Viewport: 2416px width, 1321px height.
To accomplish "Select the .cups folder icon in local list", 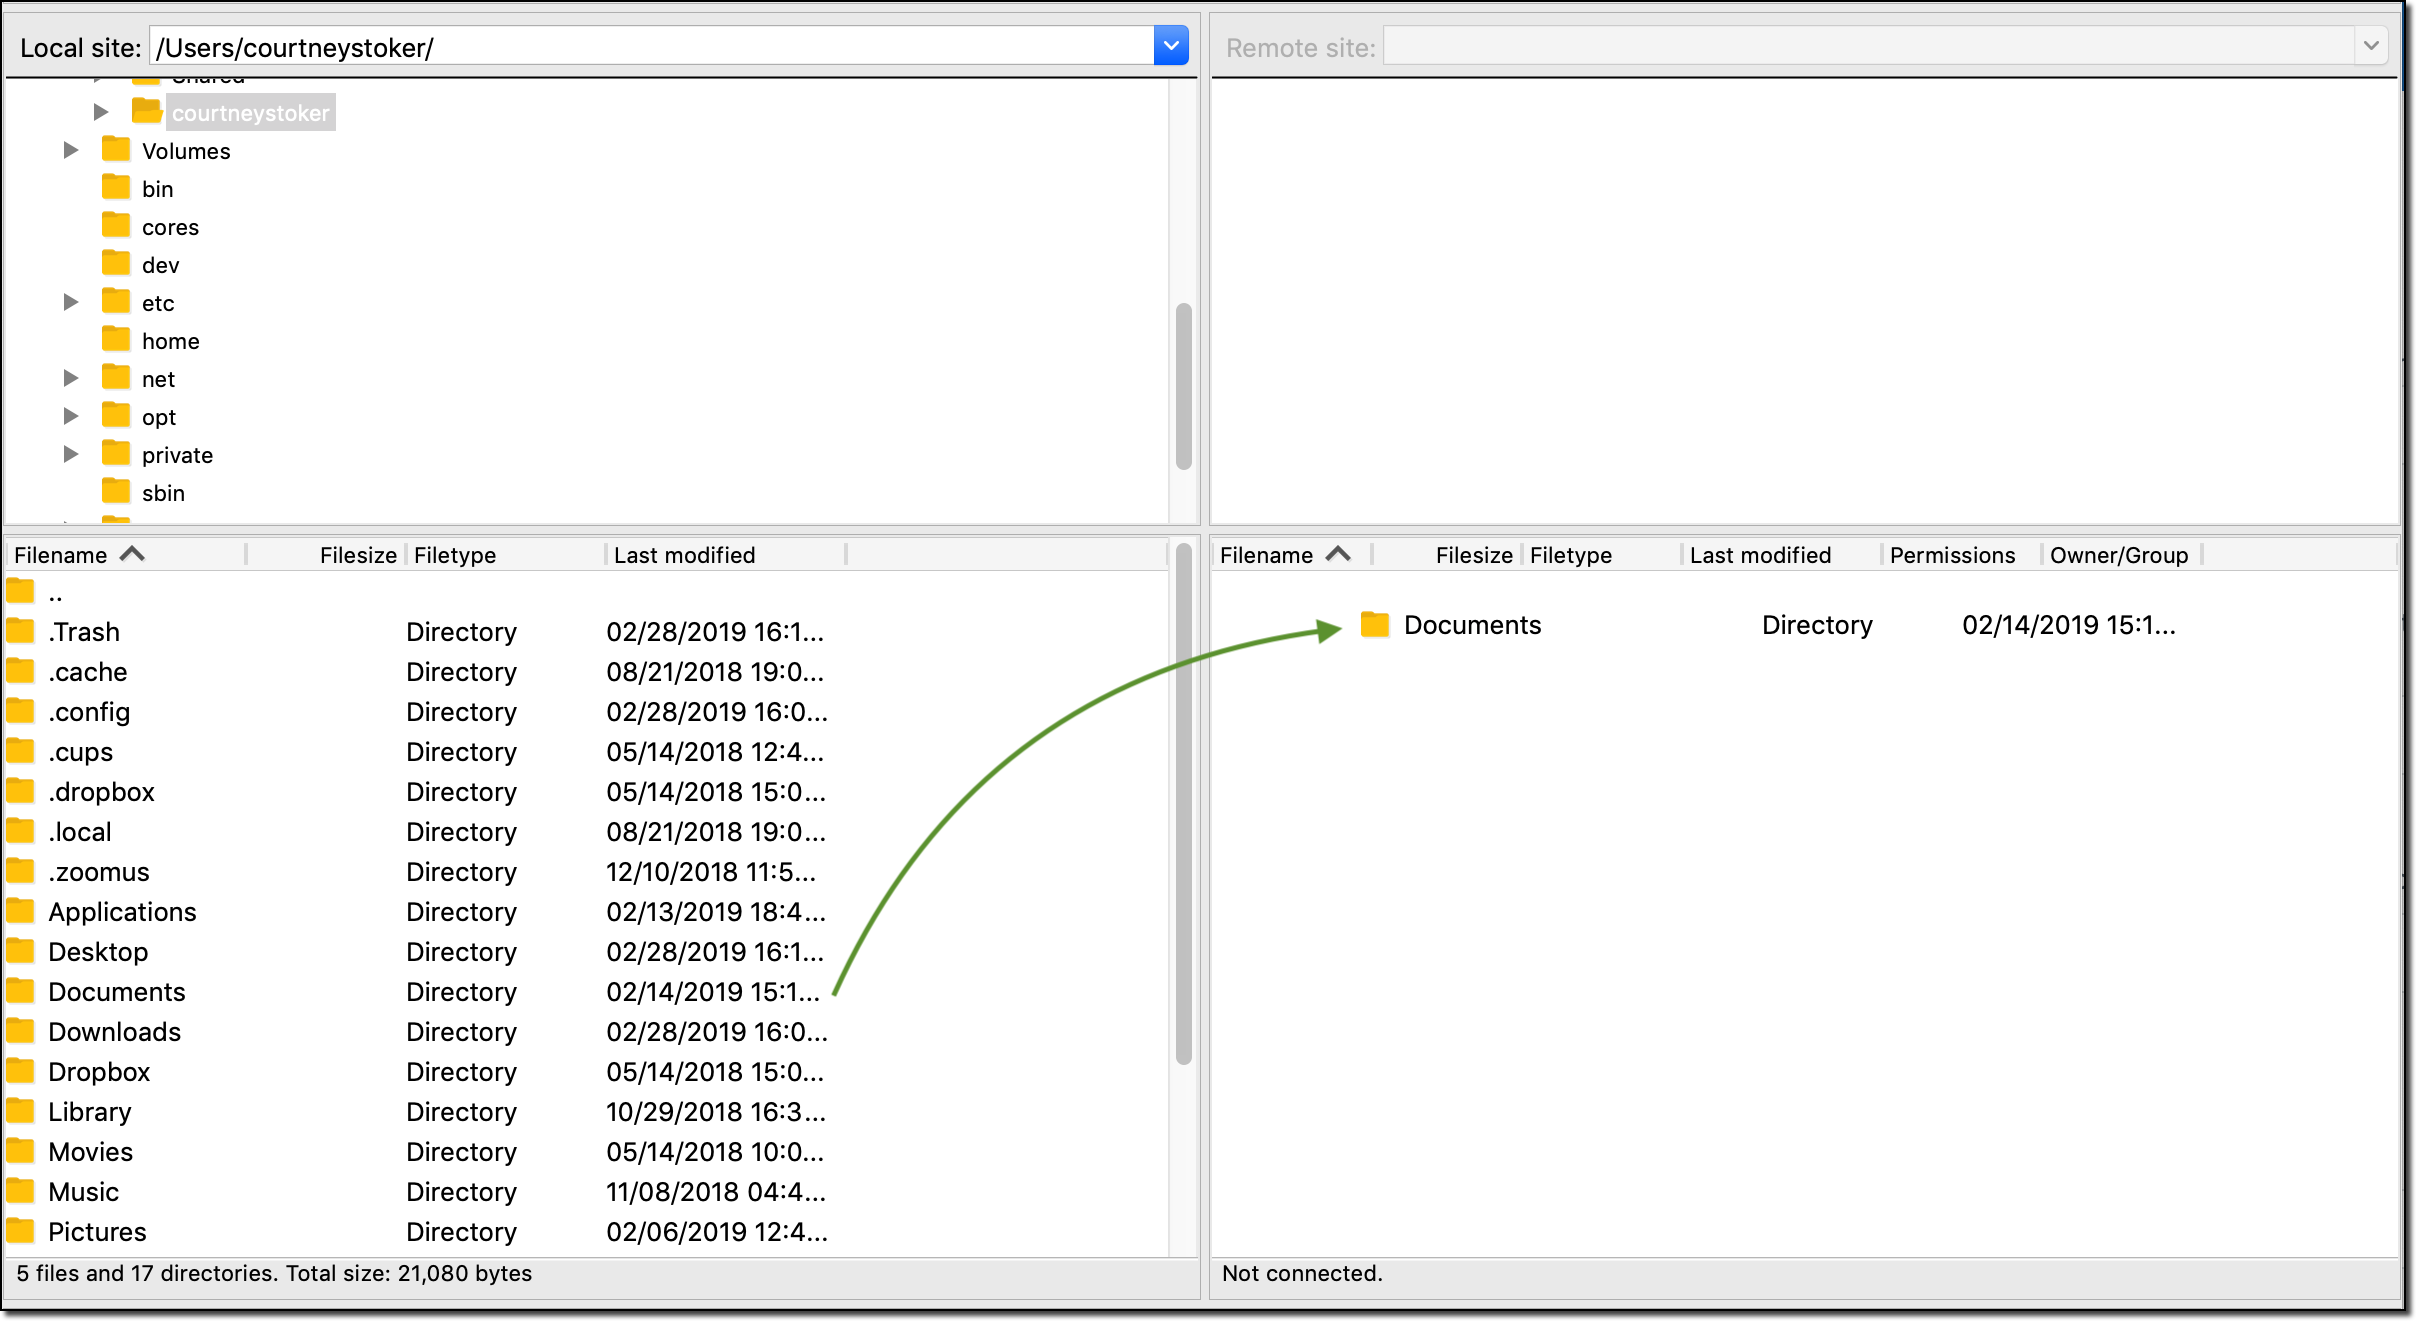I will 21,751.
